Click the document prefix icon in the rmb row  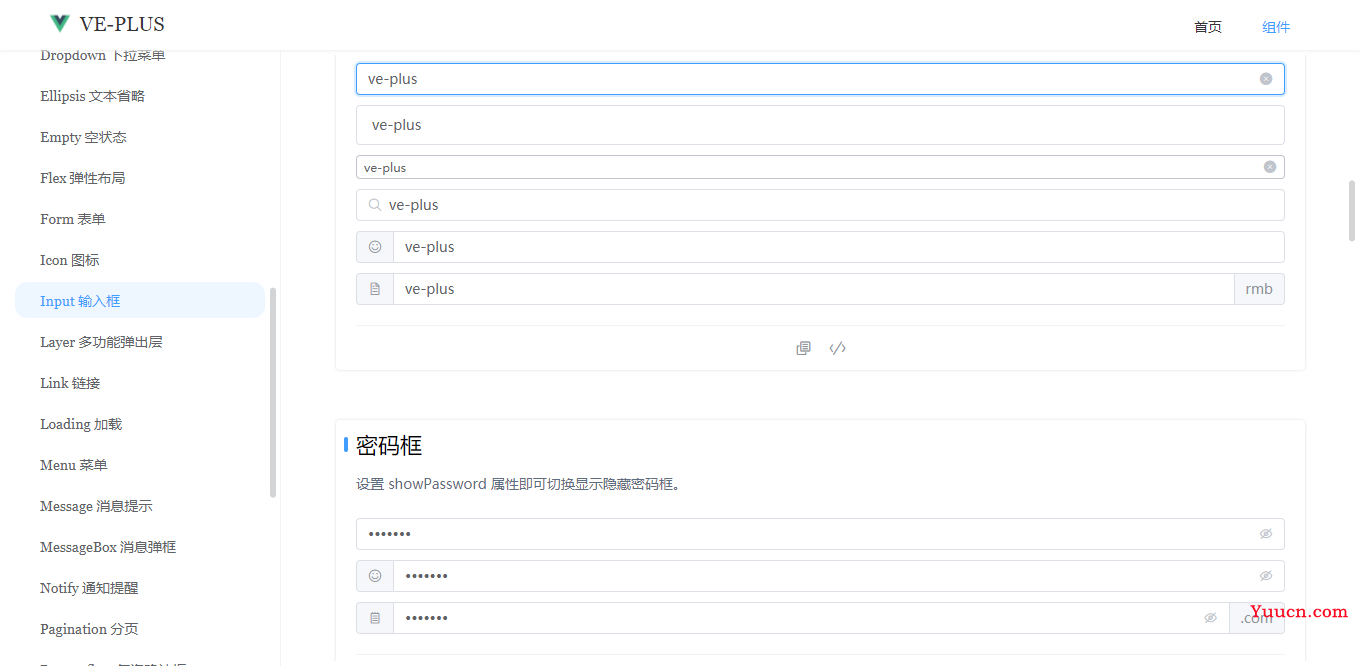(x=375, y=289)
